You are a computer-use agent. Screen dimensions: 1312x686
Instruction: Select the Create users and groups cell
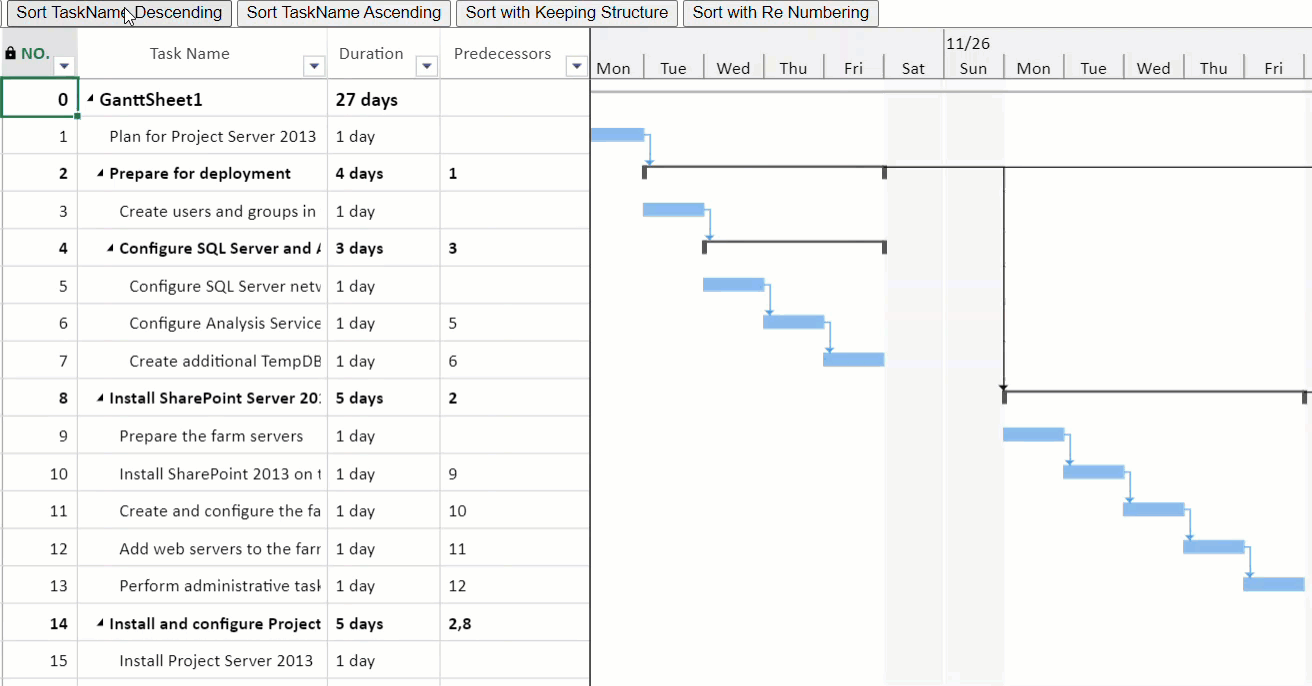tap(202, 211)
